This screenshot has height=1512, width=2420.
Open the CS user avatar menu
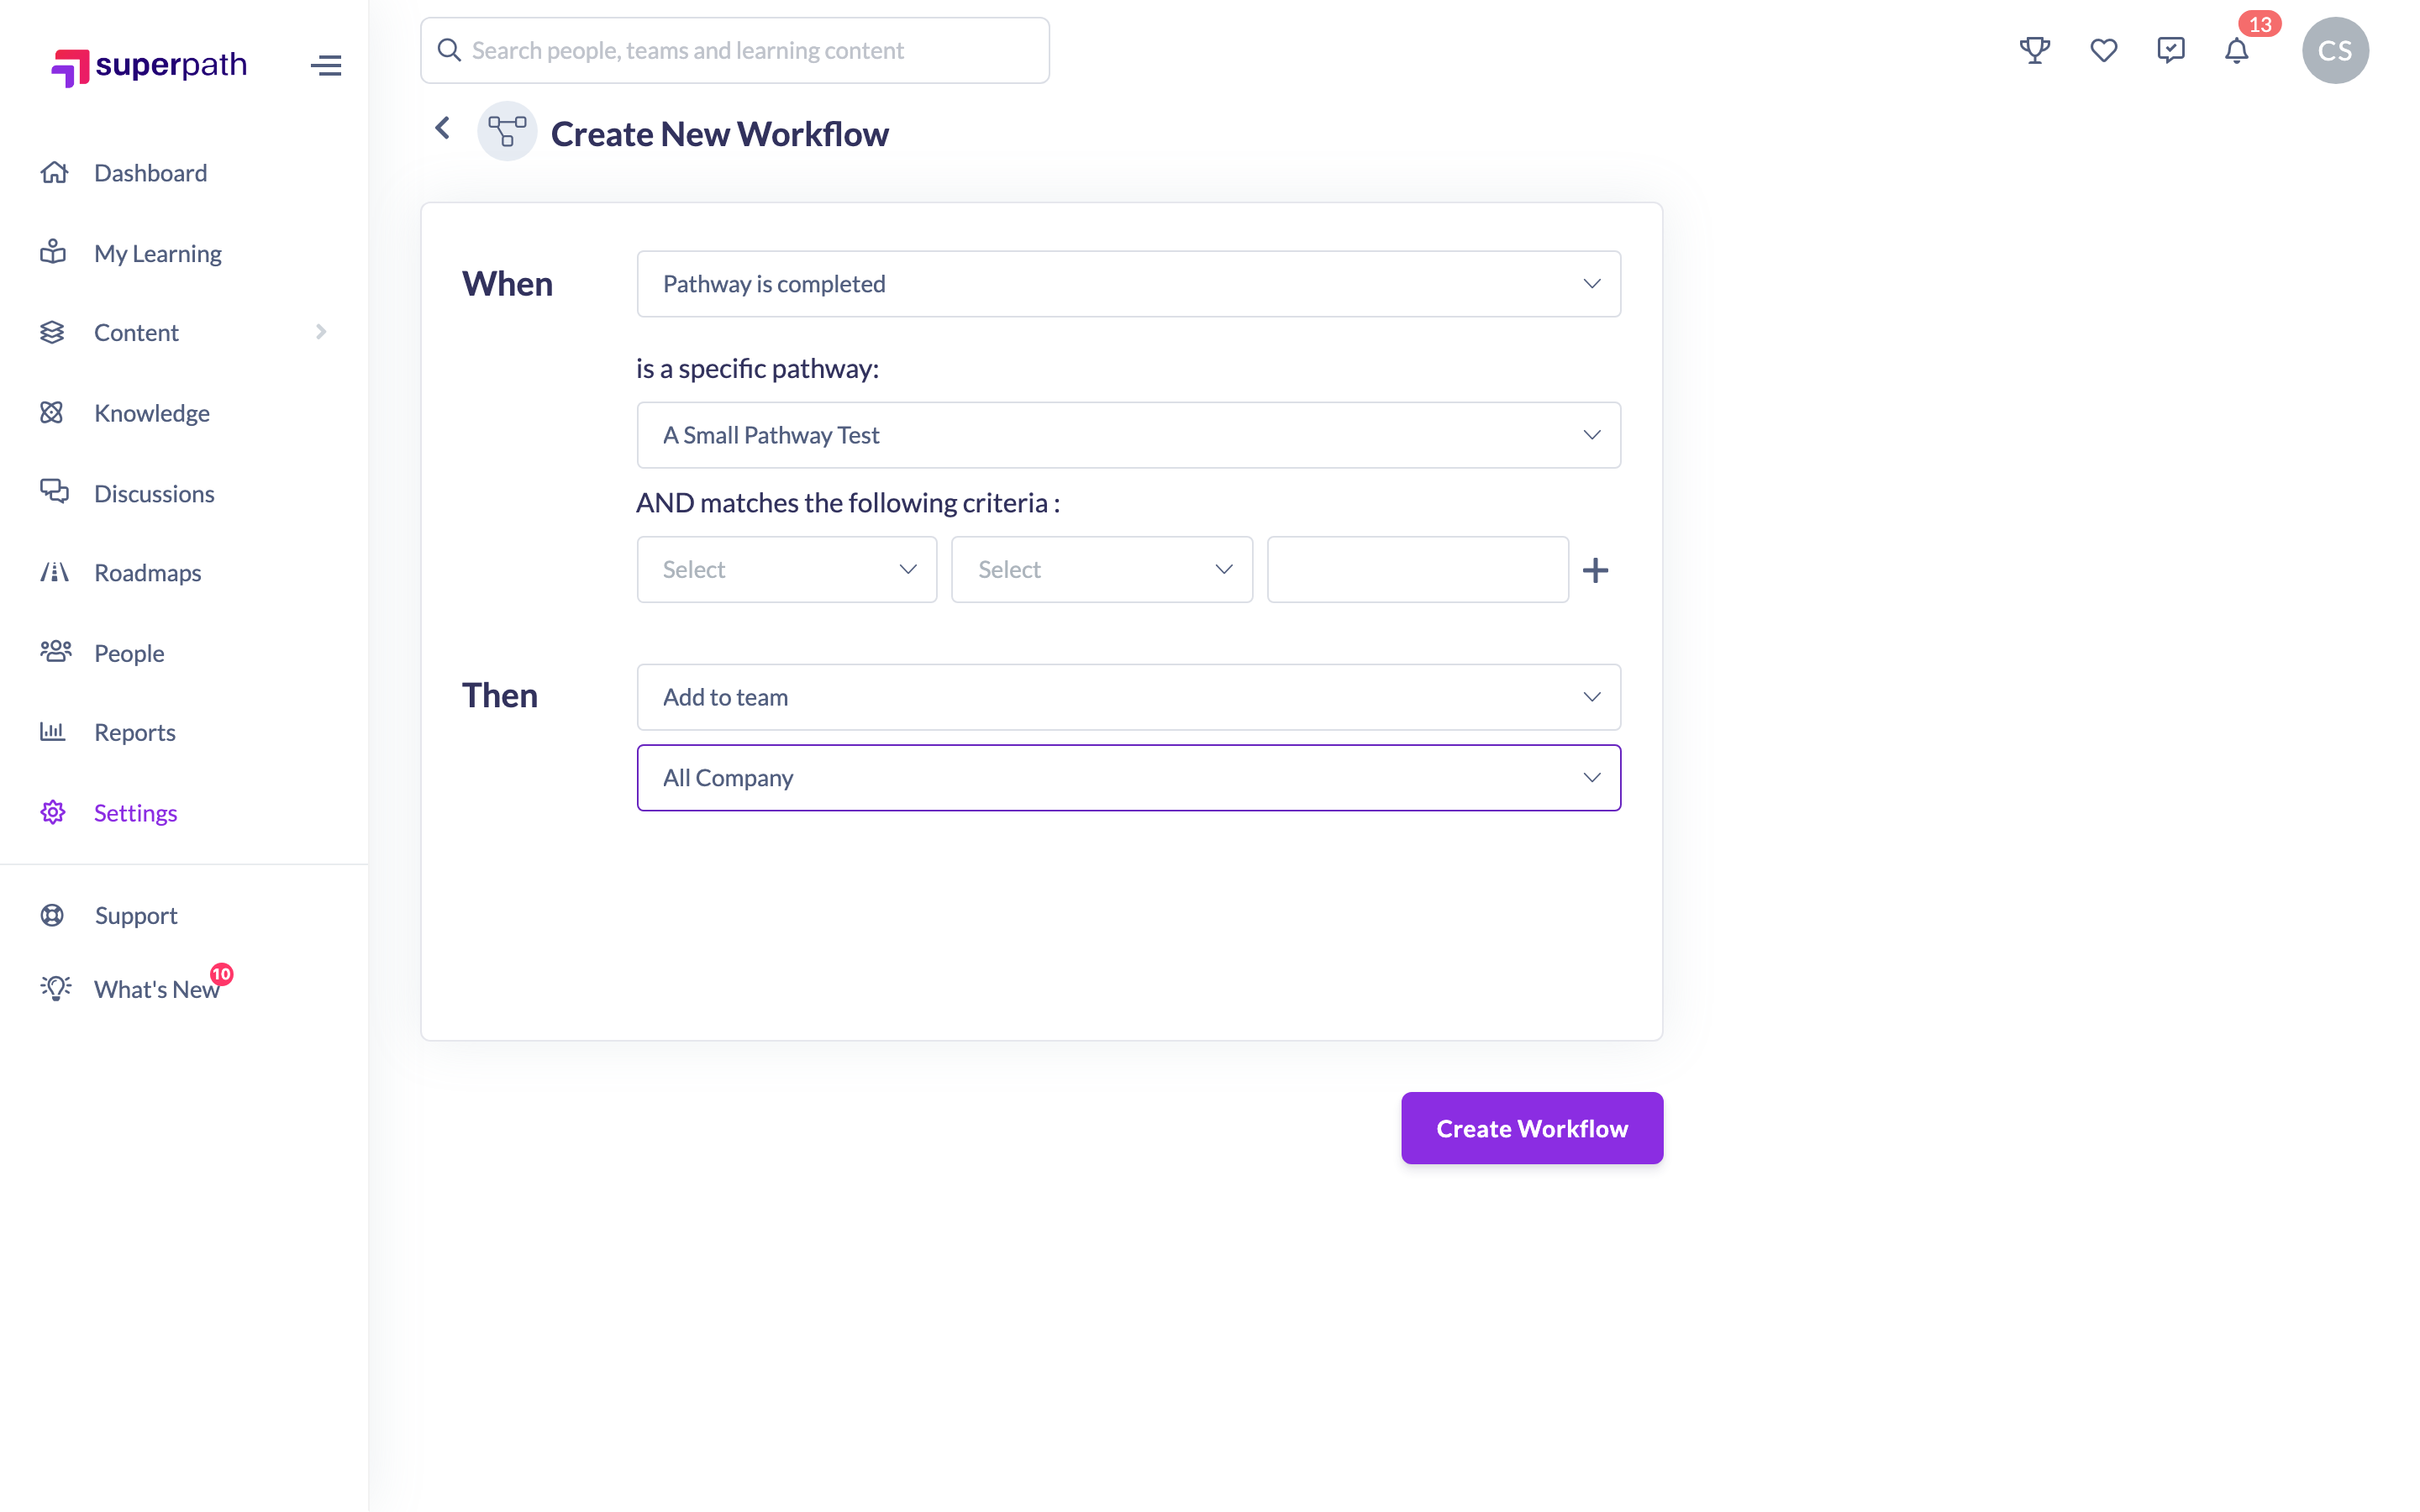pos(2334,50)
